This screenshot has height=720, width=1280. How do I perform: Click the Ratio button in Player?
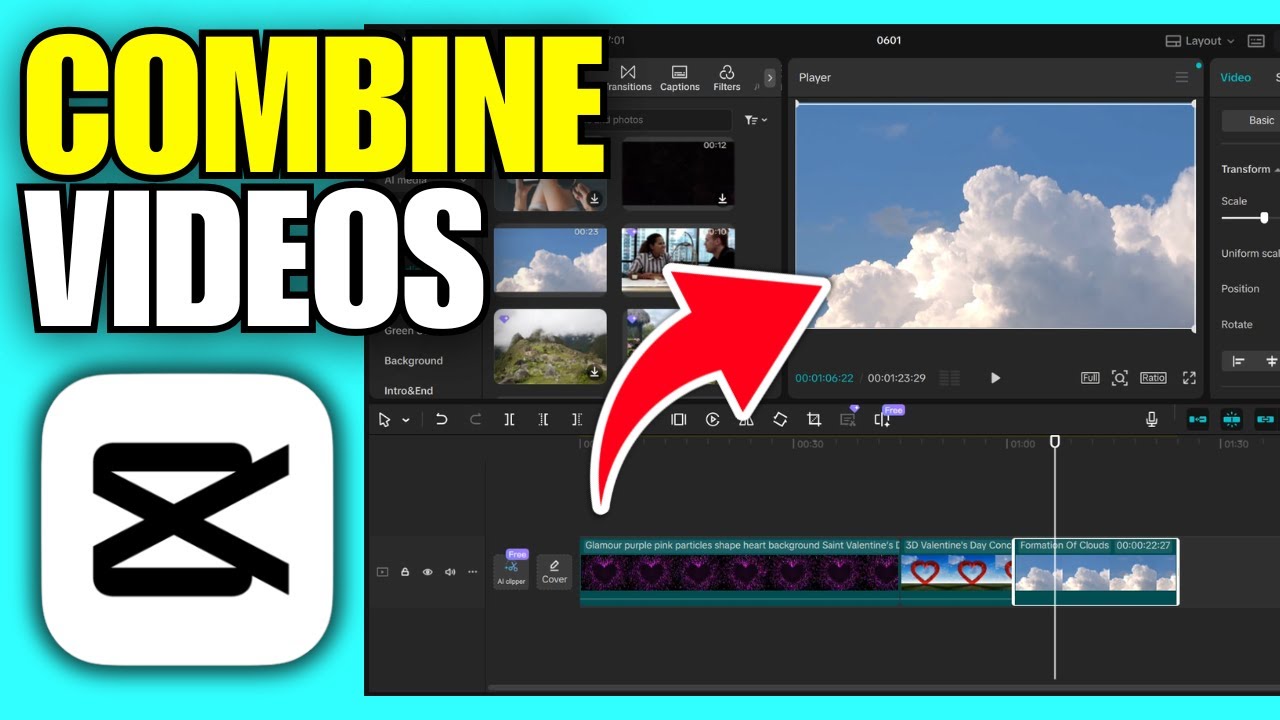(x=1153, y=378)
